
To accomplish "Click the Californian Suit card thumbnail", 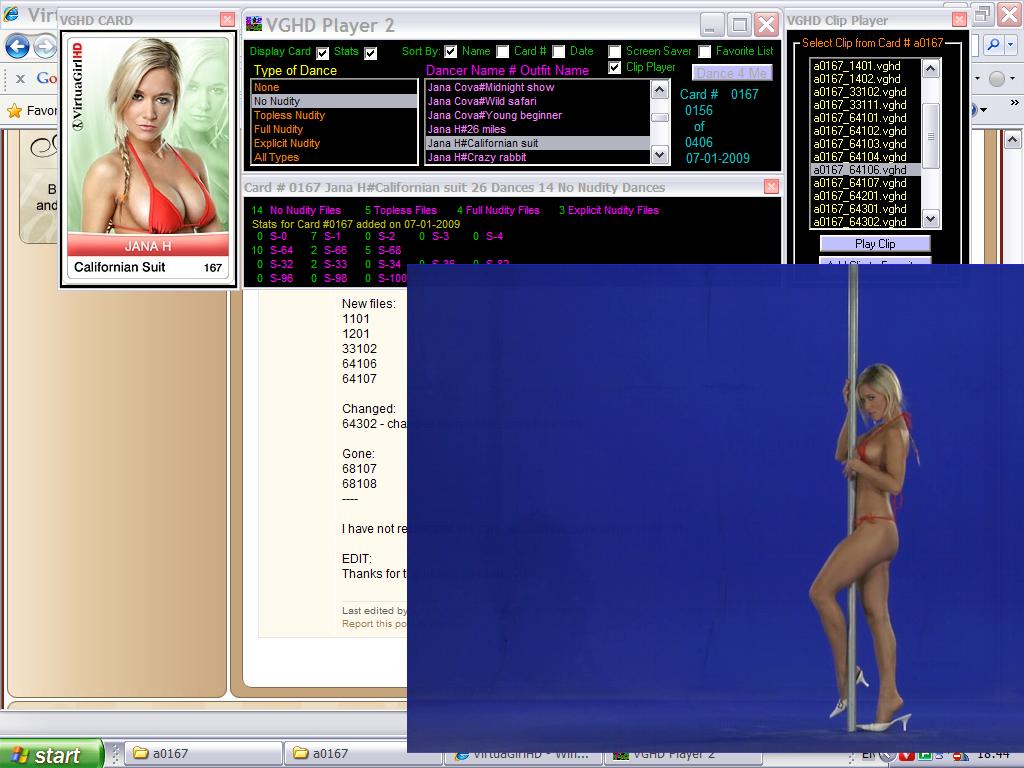I will point(148,159).
